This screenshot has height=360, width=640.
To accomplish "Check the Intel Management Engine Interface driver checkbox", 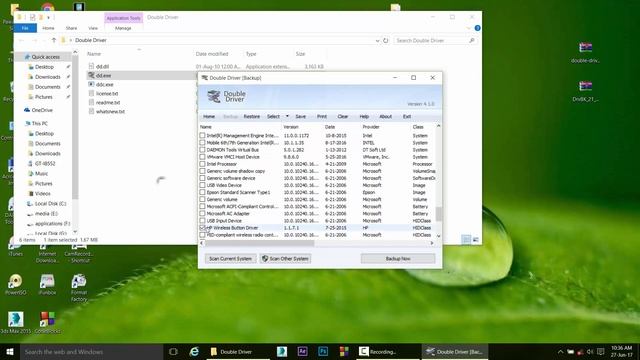I will [x=202, y=136].
